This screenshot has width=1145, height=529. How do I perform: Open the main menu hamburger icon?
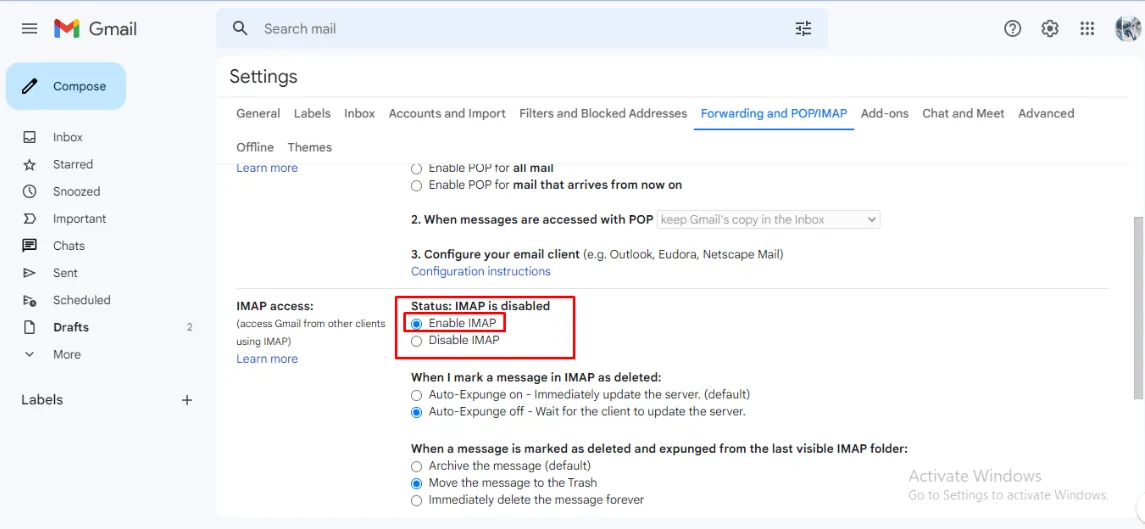point(29,29)
